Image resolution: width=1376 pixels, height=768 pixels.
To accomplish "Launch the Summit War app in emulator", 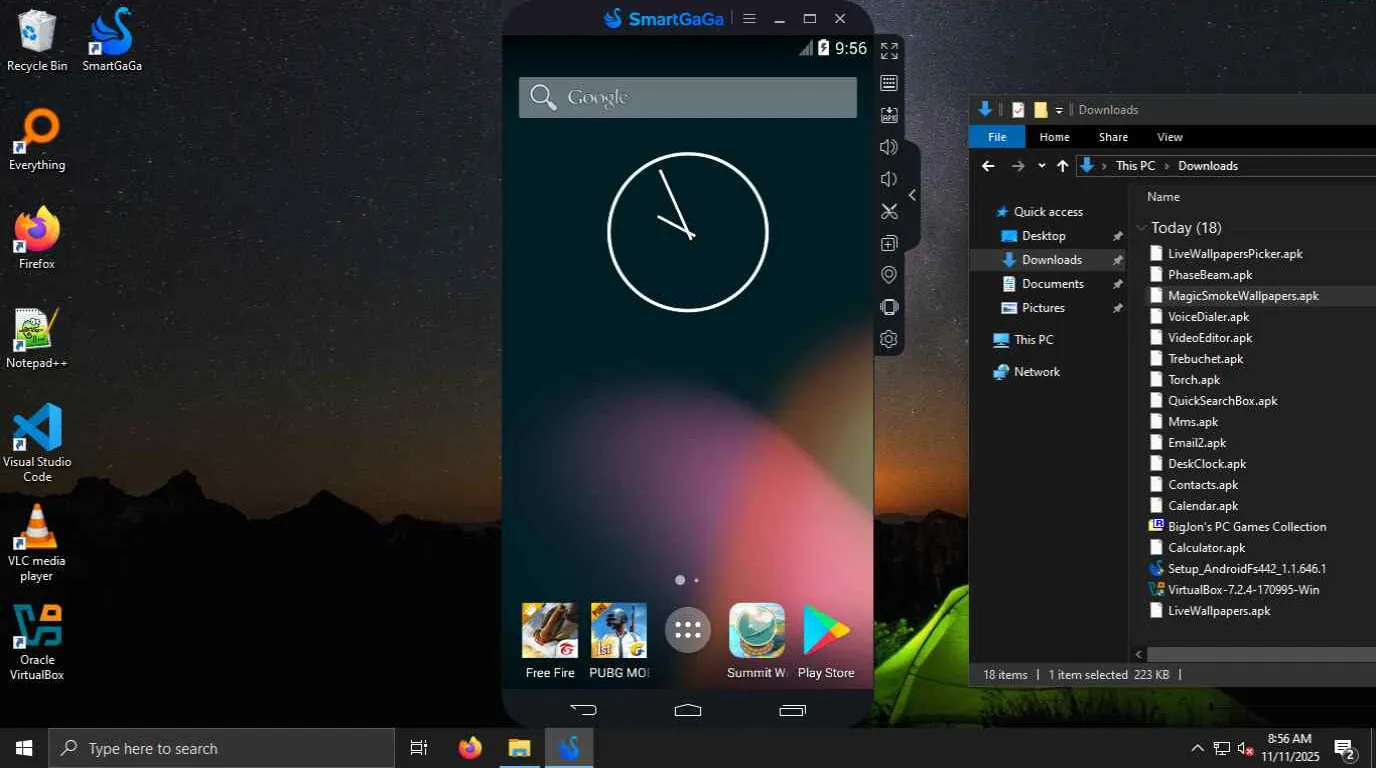I will [x=757, y=641].
